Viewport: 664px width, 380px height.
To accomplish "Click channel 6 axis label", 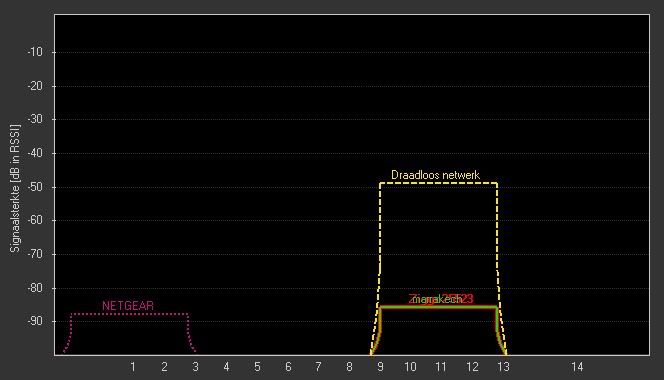I will pos(288,367).
